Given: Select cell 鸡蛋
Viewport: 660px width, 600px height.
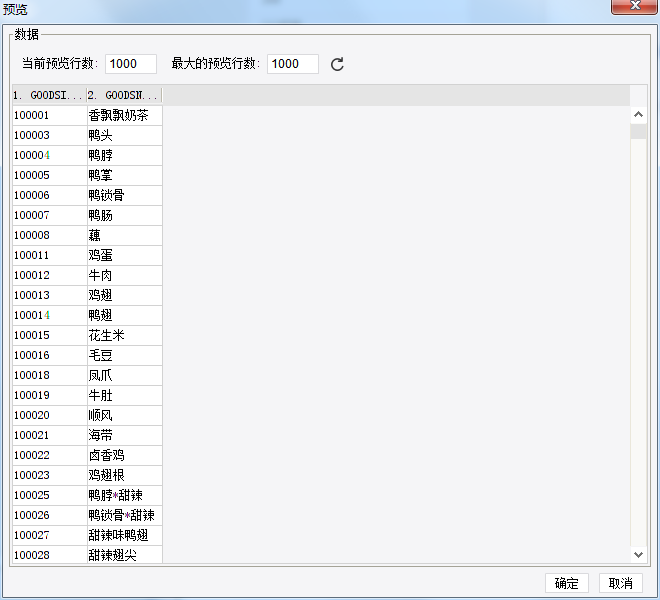Looking at the screenshot, I should (125, 255).
